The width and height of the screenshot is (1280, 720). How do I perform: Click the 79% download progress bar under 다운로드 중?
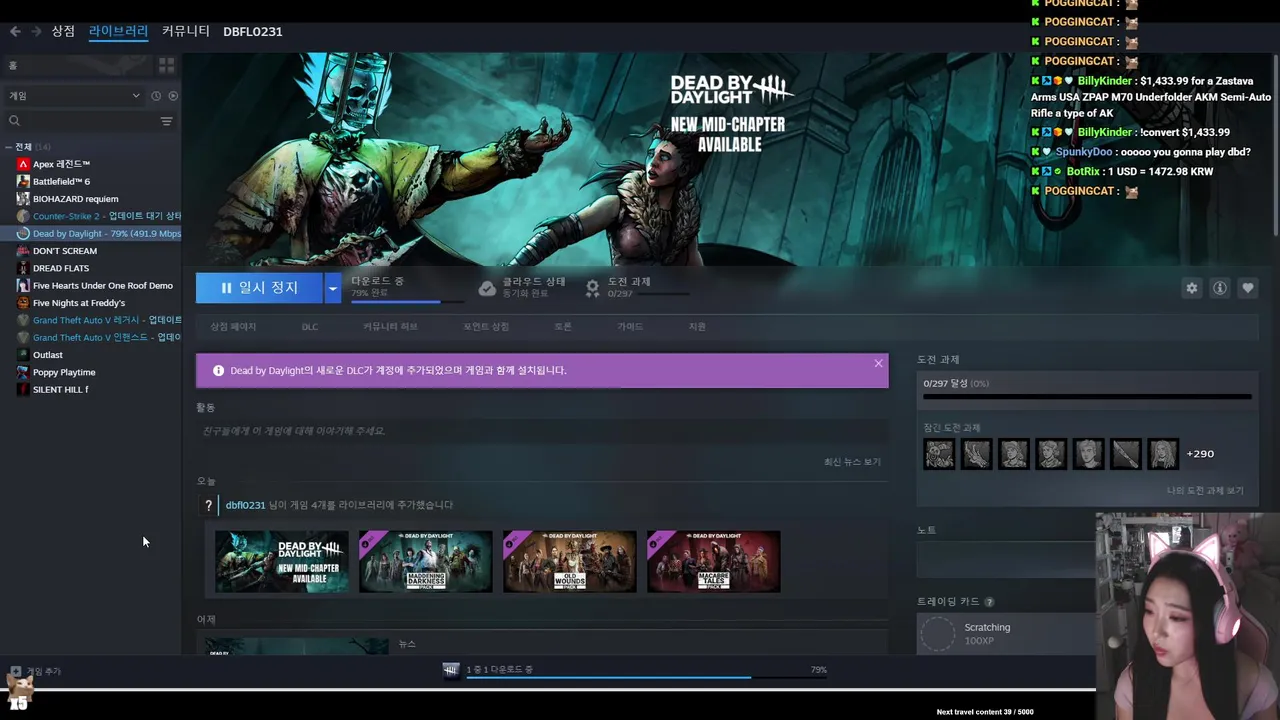click(407, 301)
